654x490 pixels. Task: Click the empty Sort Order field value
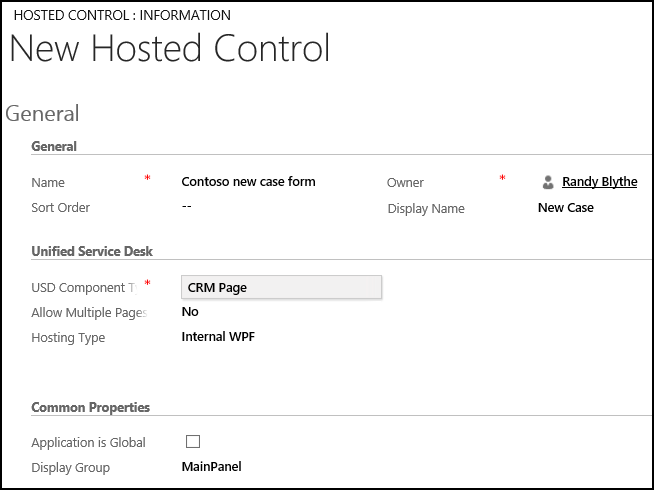[186, 206]
